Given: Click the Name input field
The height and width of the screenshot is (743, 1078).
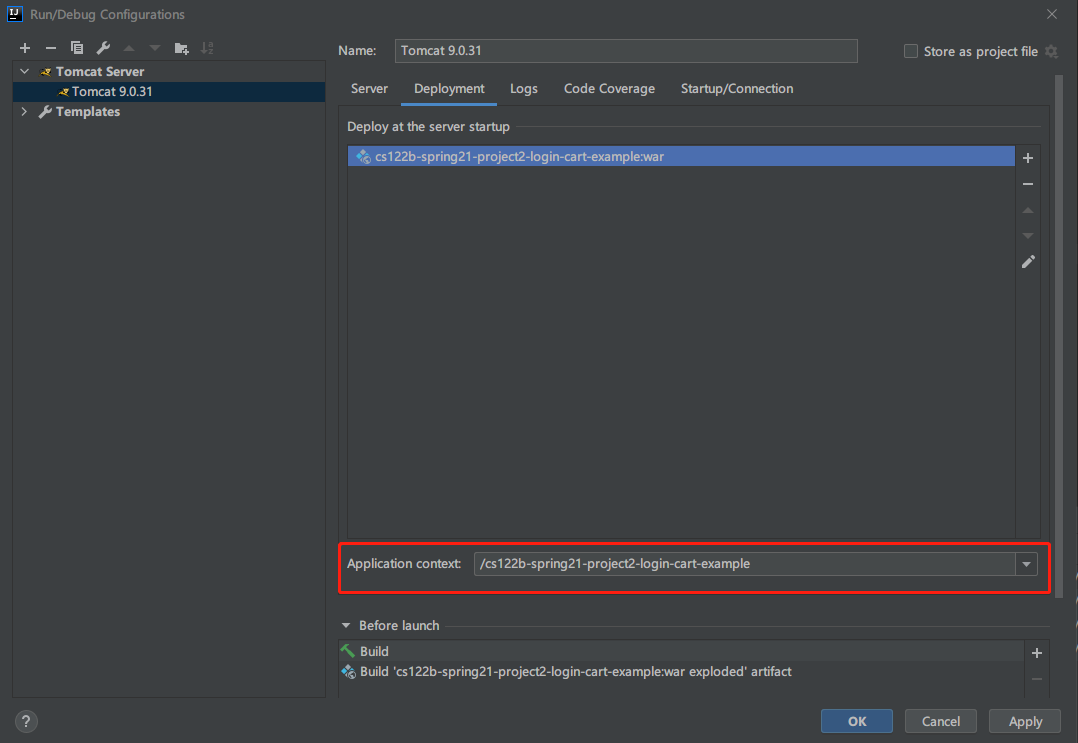Looking at the screenshot, I should (626, 51).
